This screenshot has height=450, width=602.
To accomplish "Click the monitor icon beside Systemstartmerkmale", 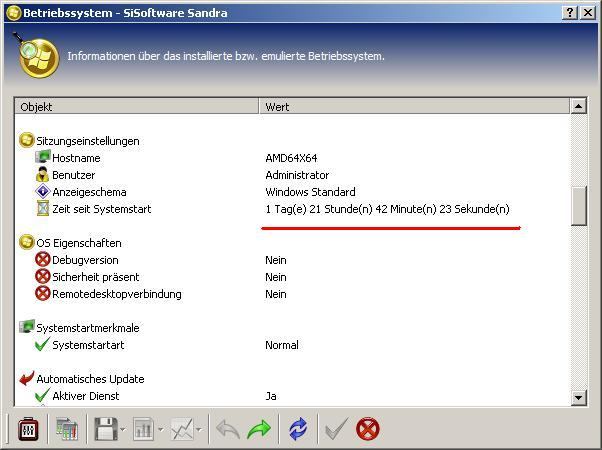I will coord(27,327).
